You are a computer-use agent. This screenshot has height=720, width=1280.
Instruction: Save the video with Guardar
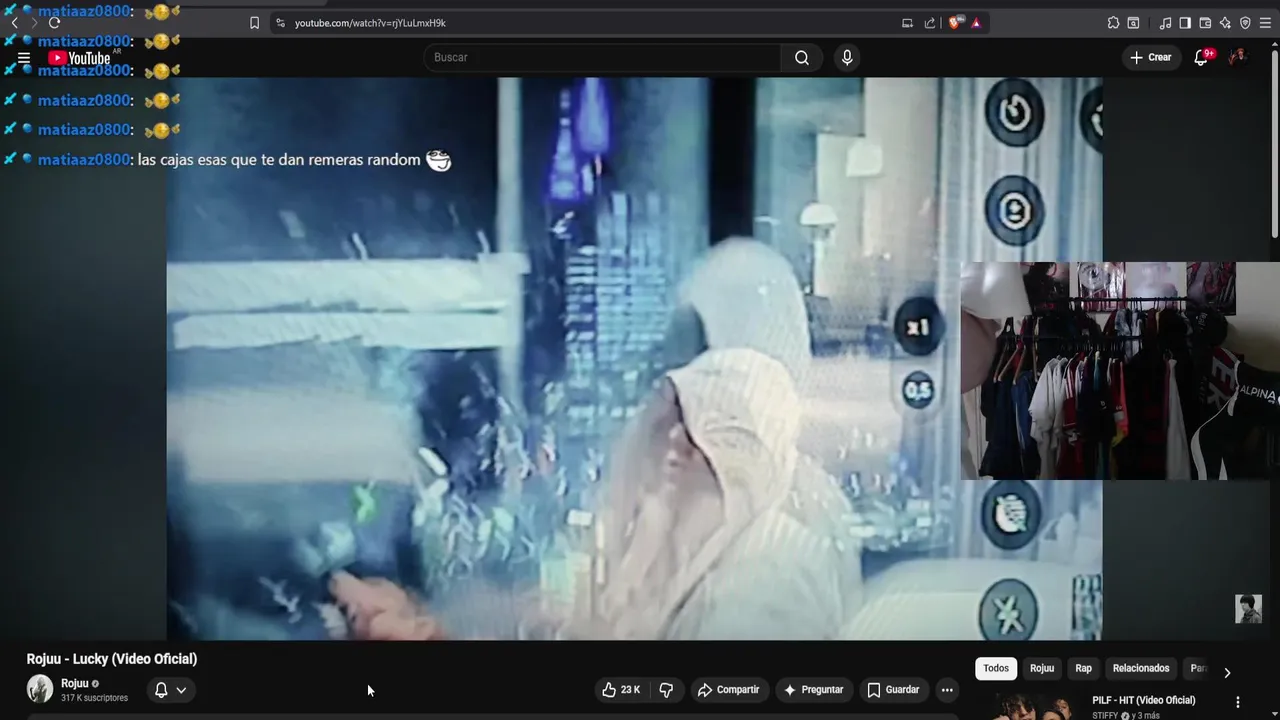pos(893,690)
